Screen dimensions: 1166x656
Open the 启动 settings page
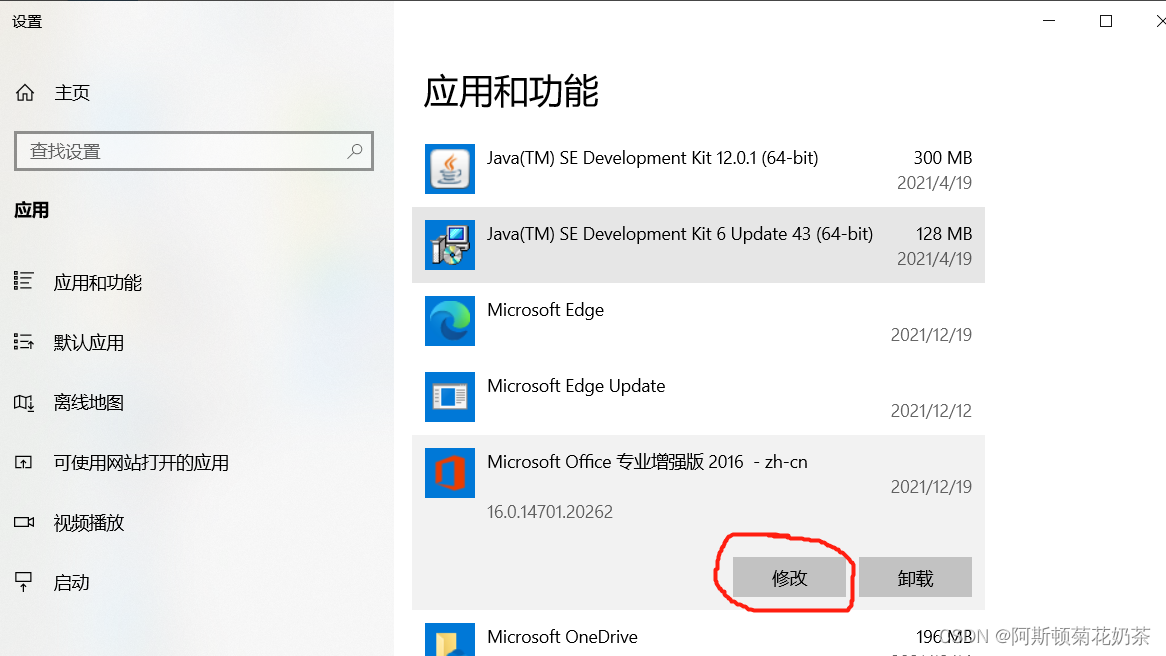[71, 582]
